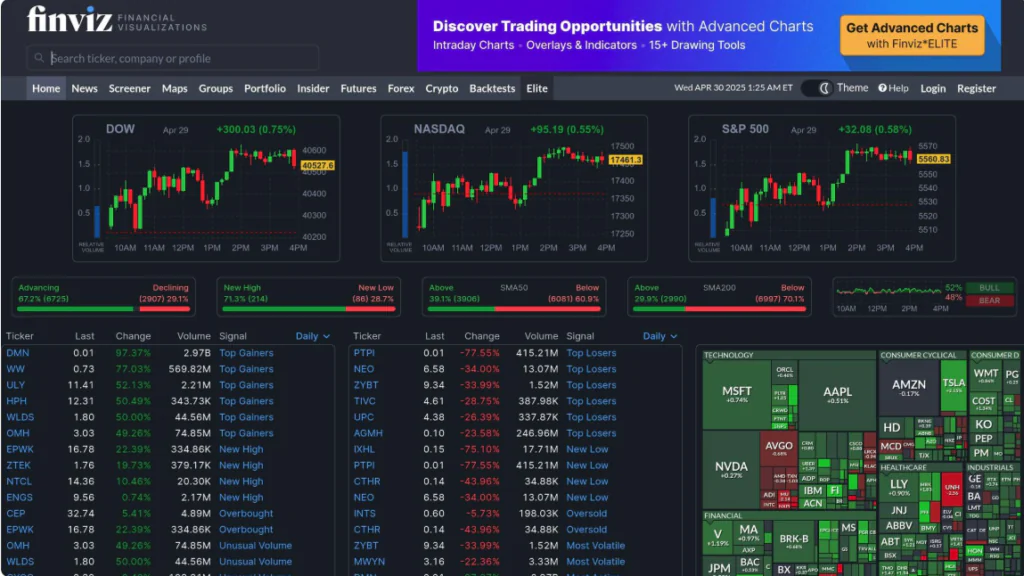Open the DMN ticker link
Image resolution: width=1024 pixels, height=576 pixels.
click(18, 353)
